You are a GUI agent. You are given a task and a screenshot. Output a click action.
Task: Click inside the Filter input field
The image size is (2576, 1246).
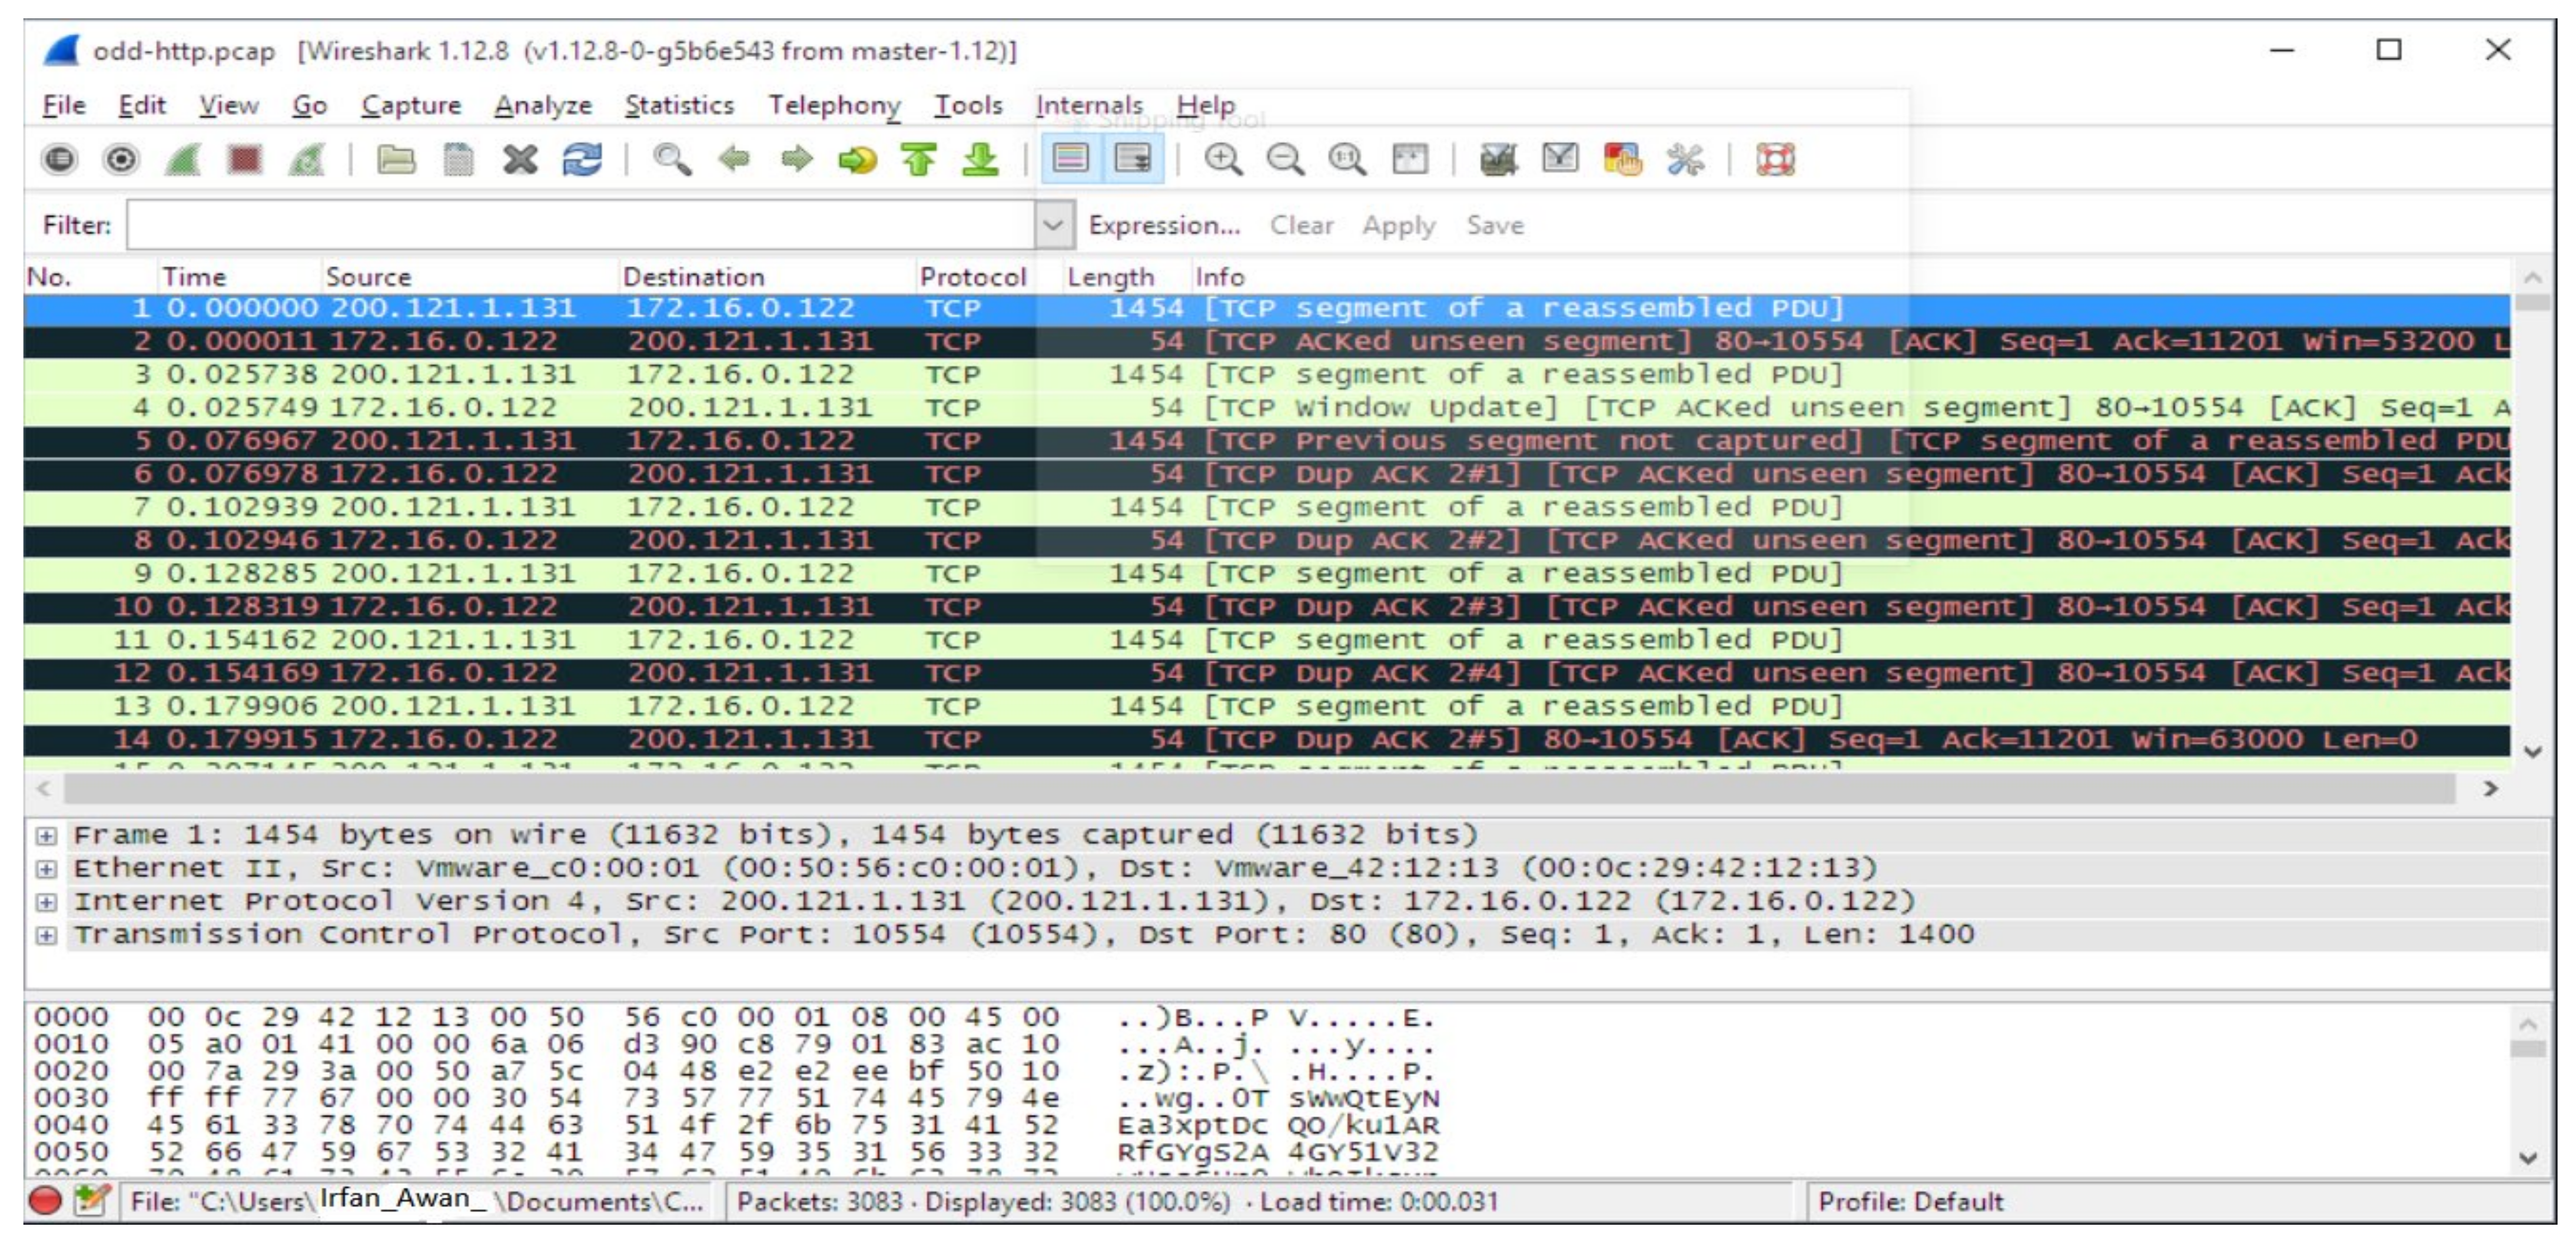click(580, 225)
